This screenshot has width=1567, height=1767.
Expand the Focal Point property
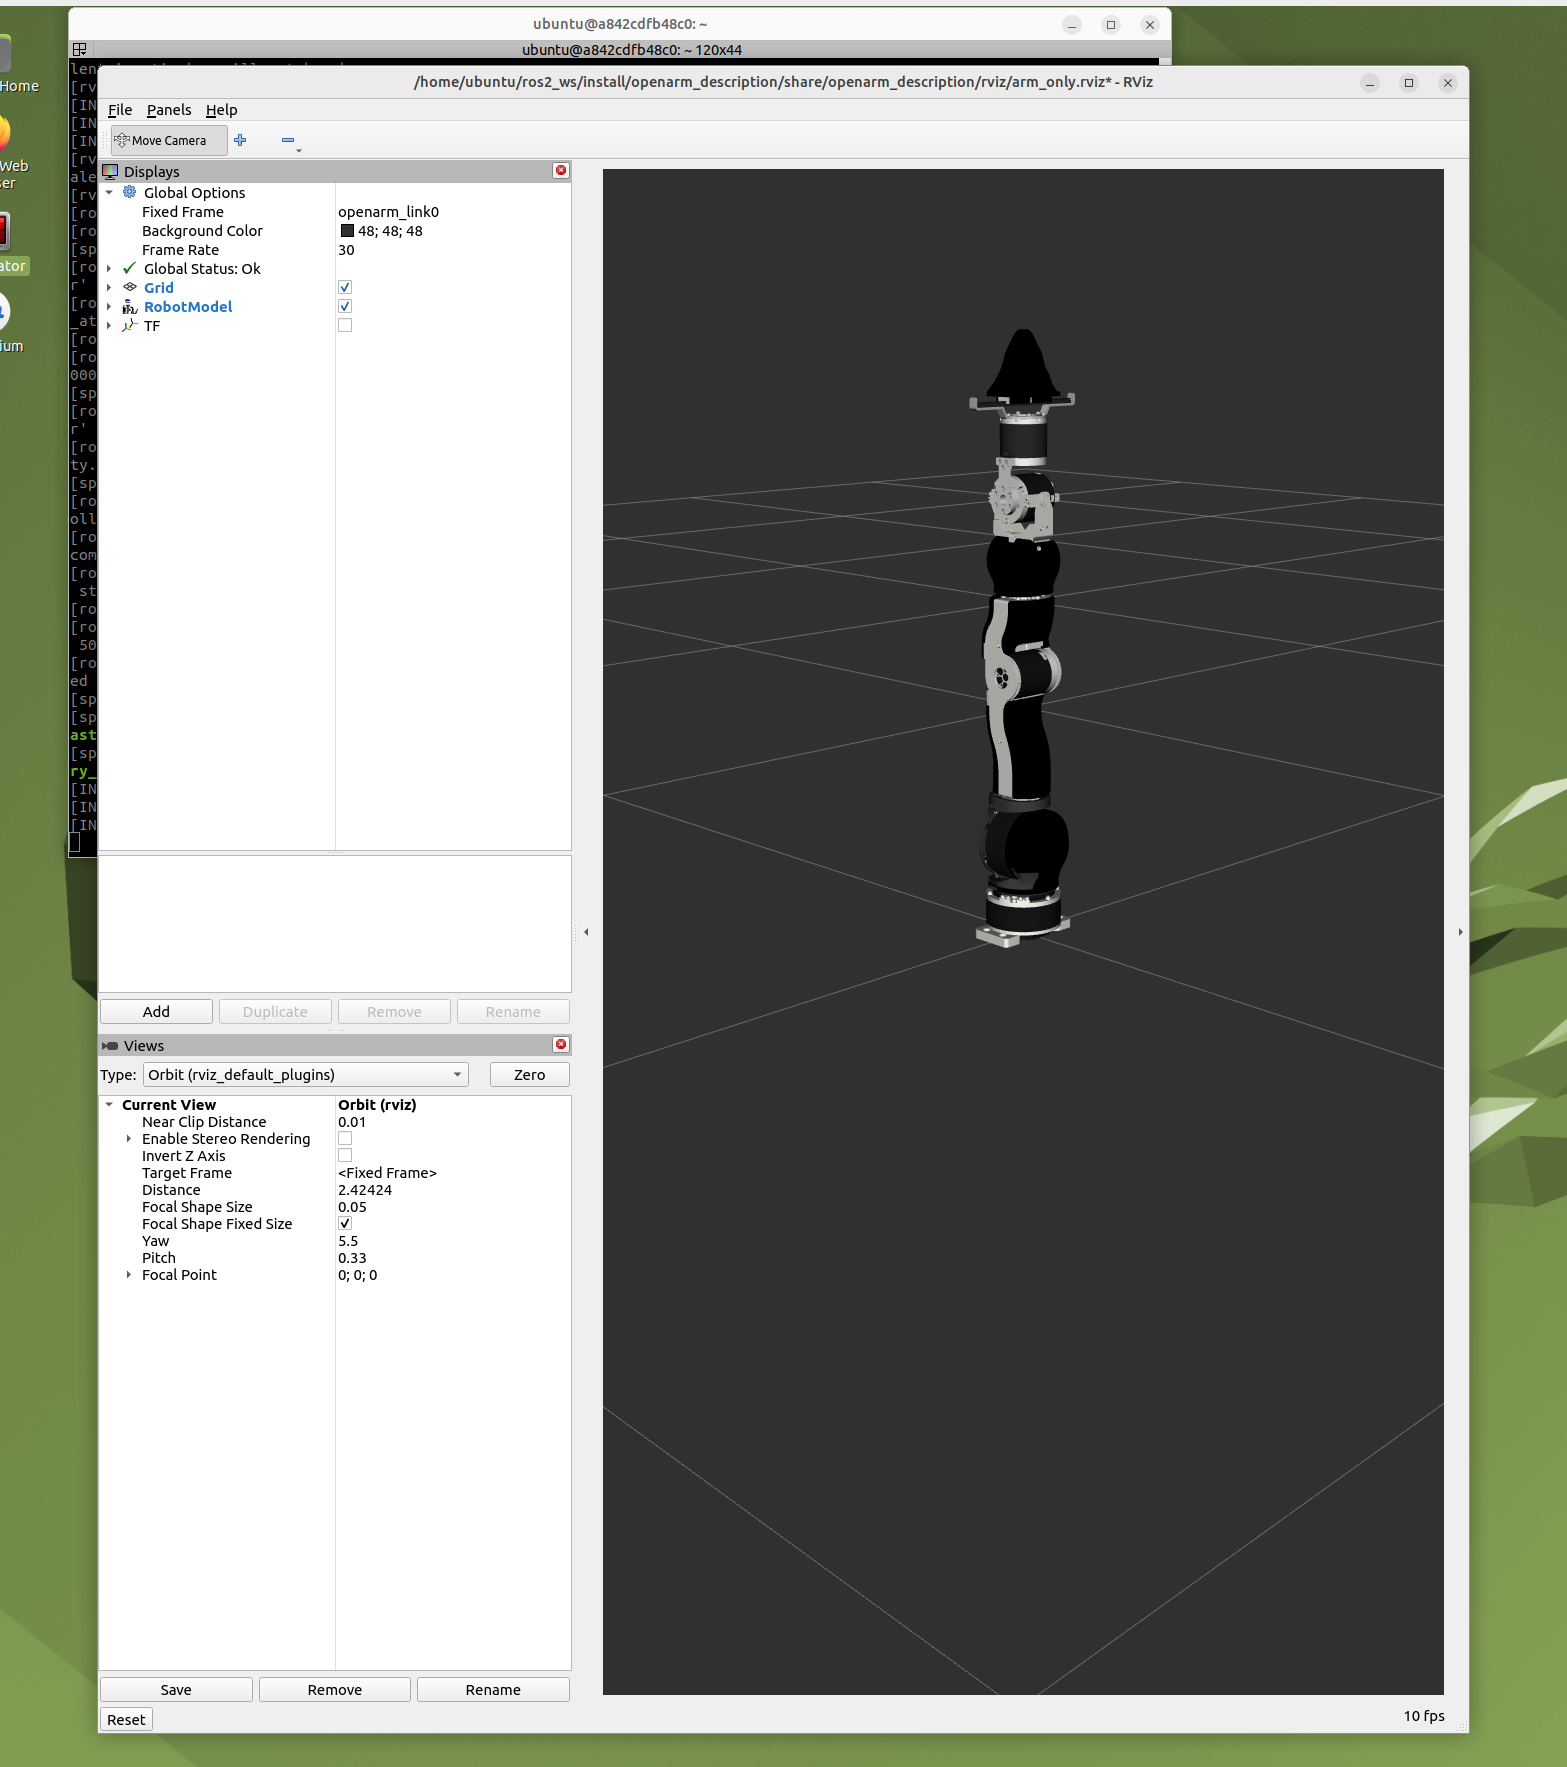(129, 1275)
